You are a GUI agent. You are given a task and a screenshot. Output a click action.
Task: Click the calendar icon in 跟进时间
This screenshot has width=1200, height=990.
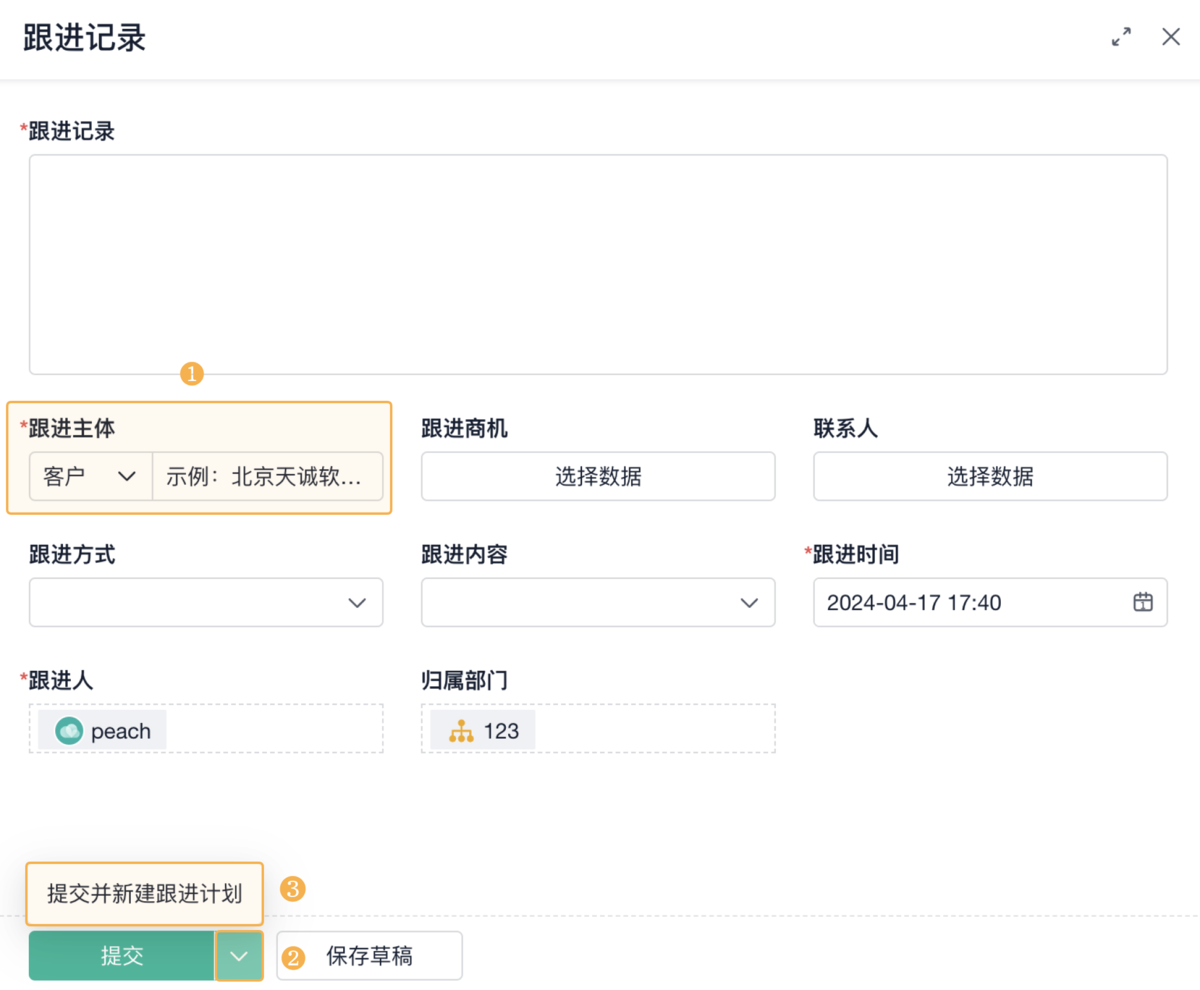1143,602
